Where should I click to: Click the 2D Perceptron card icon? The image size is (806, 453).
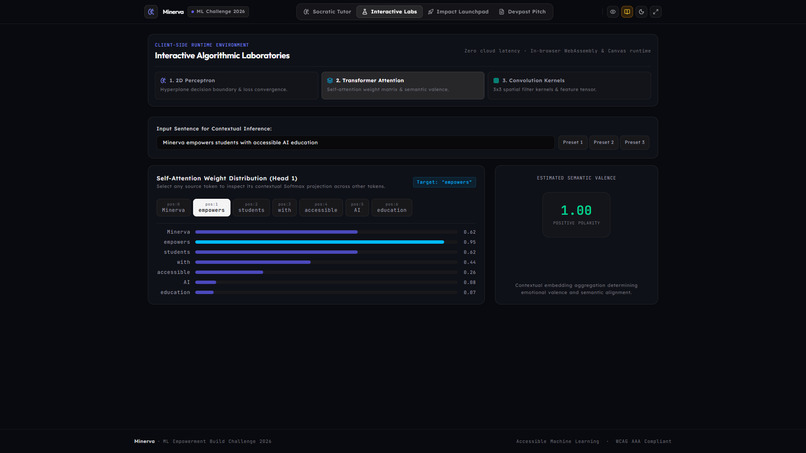tap(163, 81)
